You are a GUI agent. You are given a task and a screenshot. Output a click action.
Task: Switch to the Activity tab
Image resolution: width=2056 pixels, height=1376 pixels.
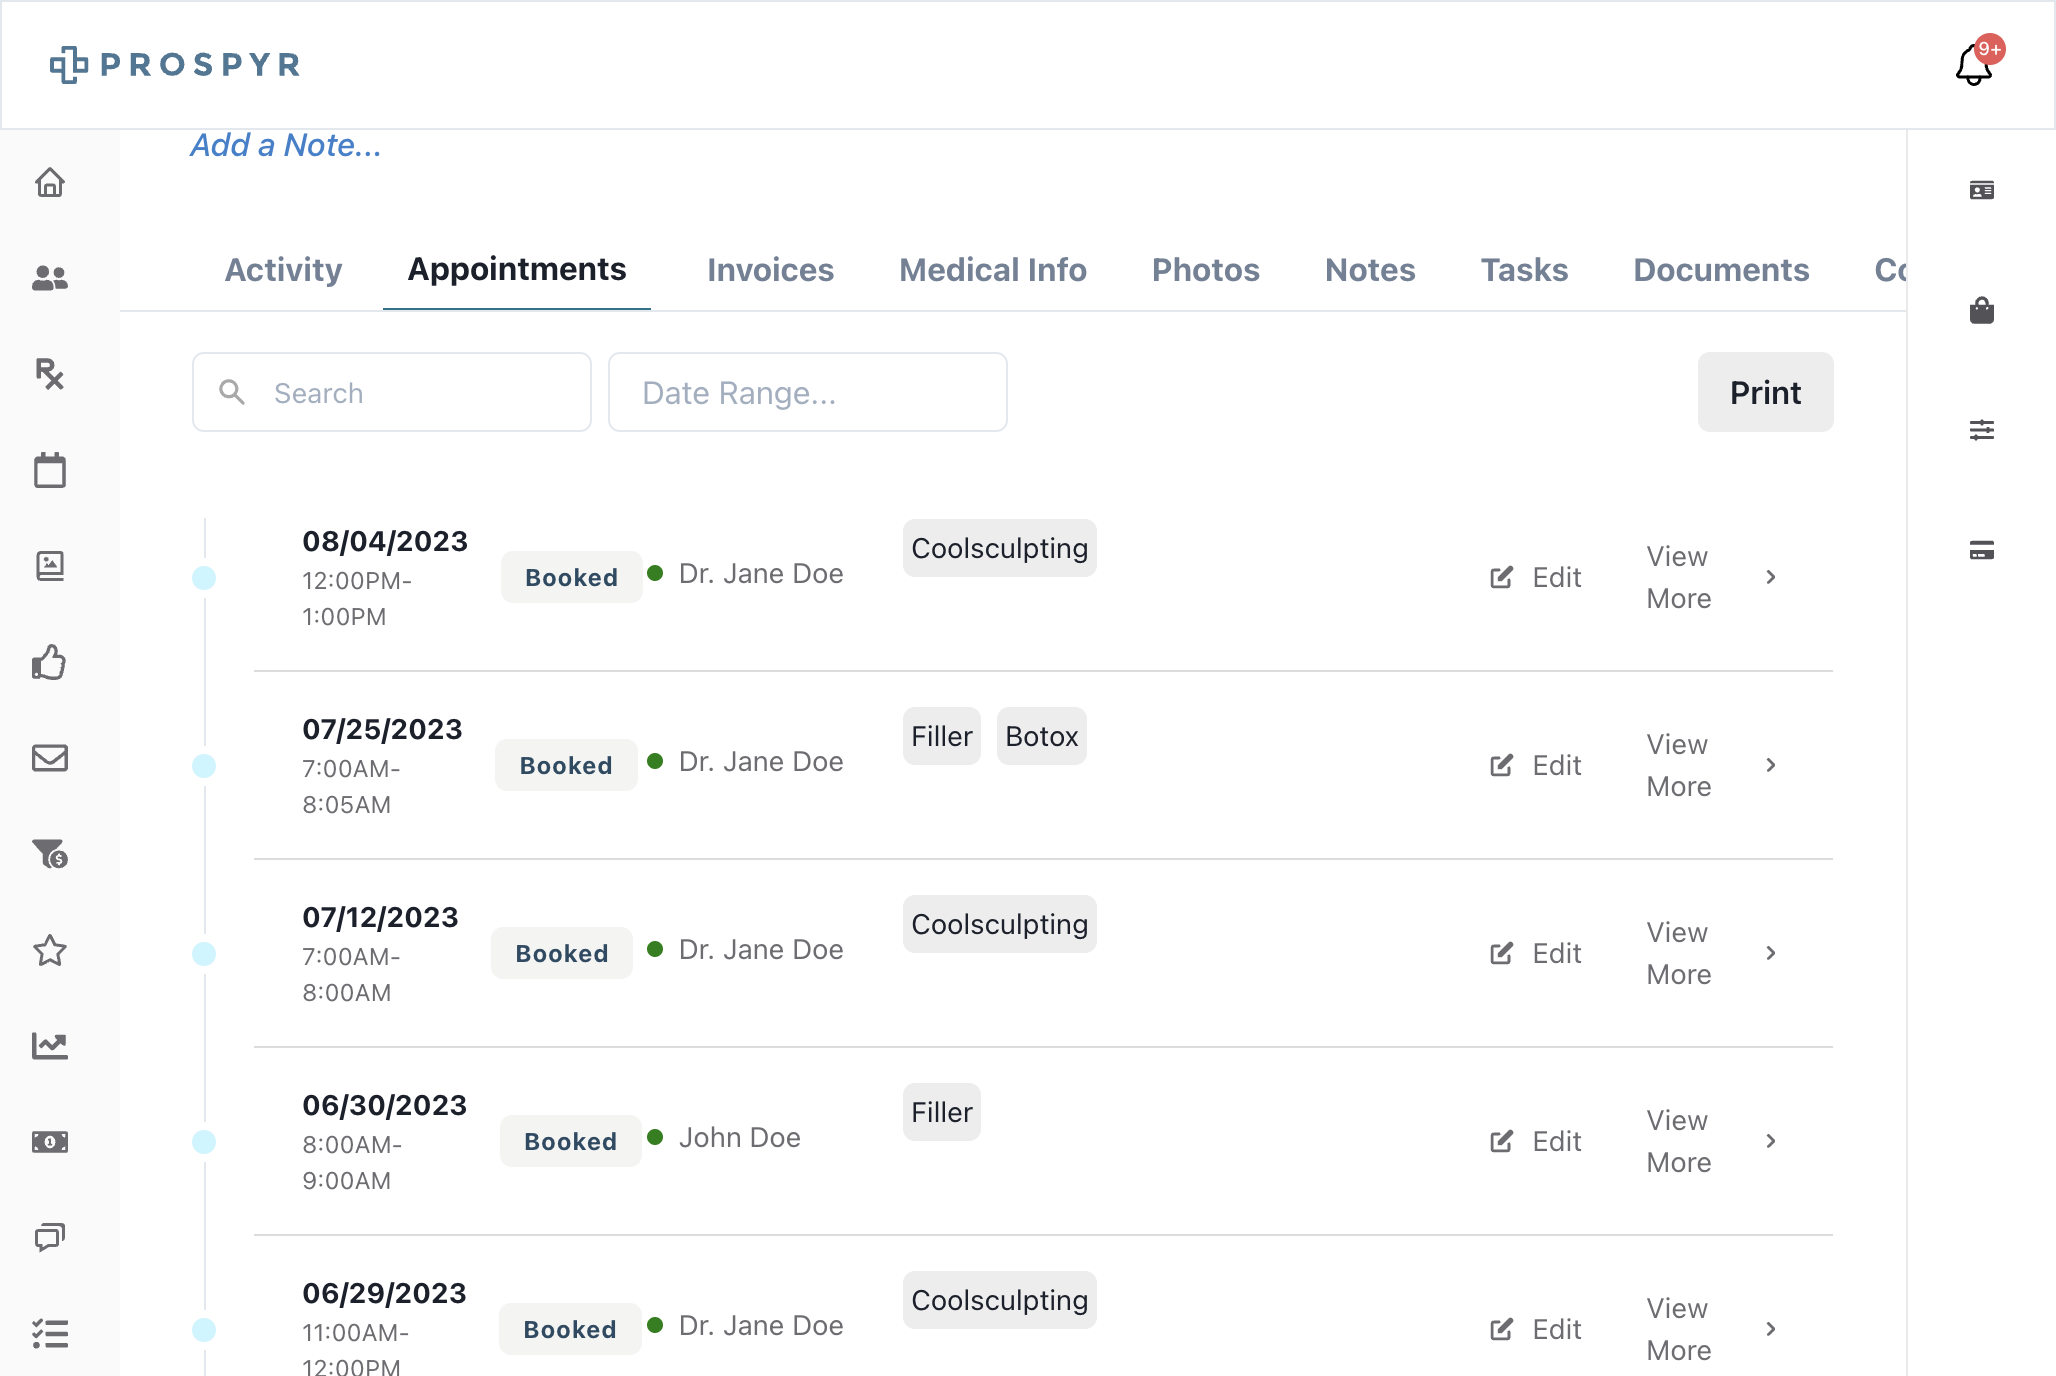coord(283,270)
